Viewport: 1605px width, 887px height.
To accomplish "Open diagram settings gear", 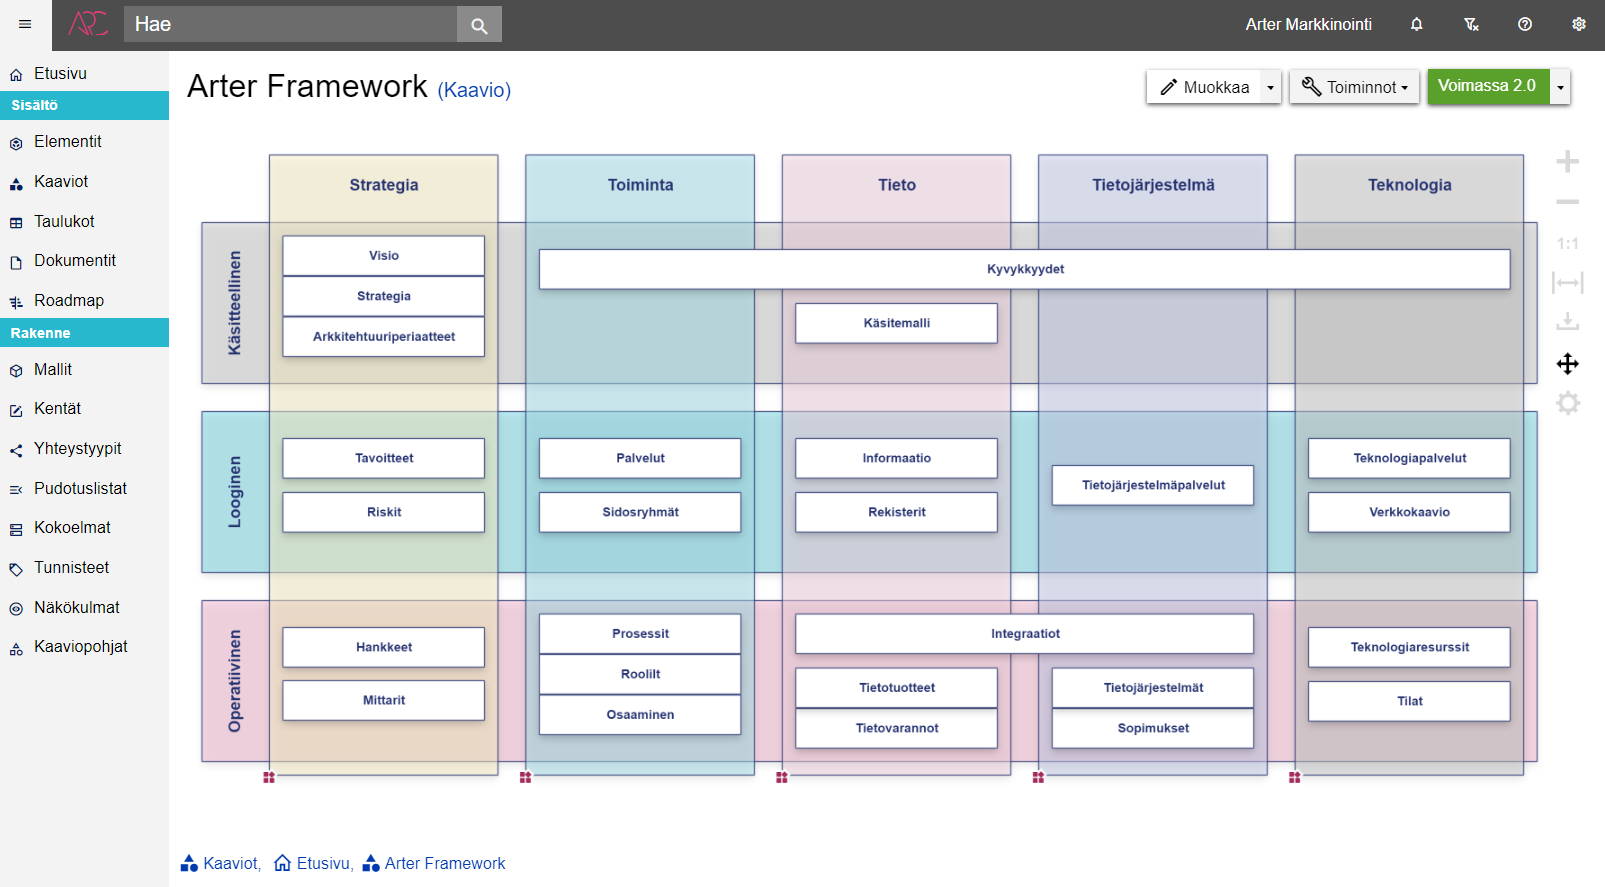I will click(1568, 403).
